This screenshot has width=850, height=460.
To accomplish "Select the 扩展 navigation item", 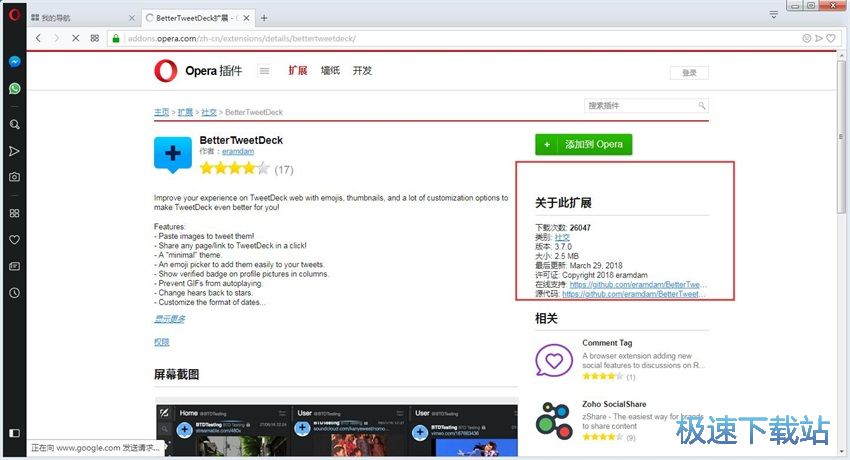I will (298, 70).
